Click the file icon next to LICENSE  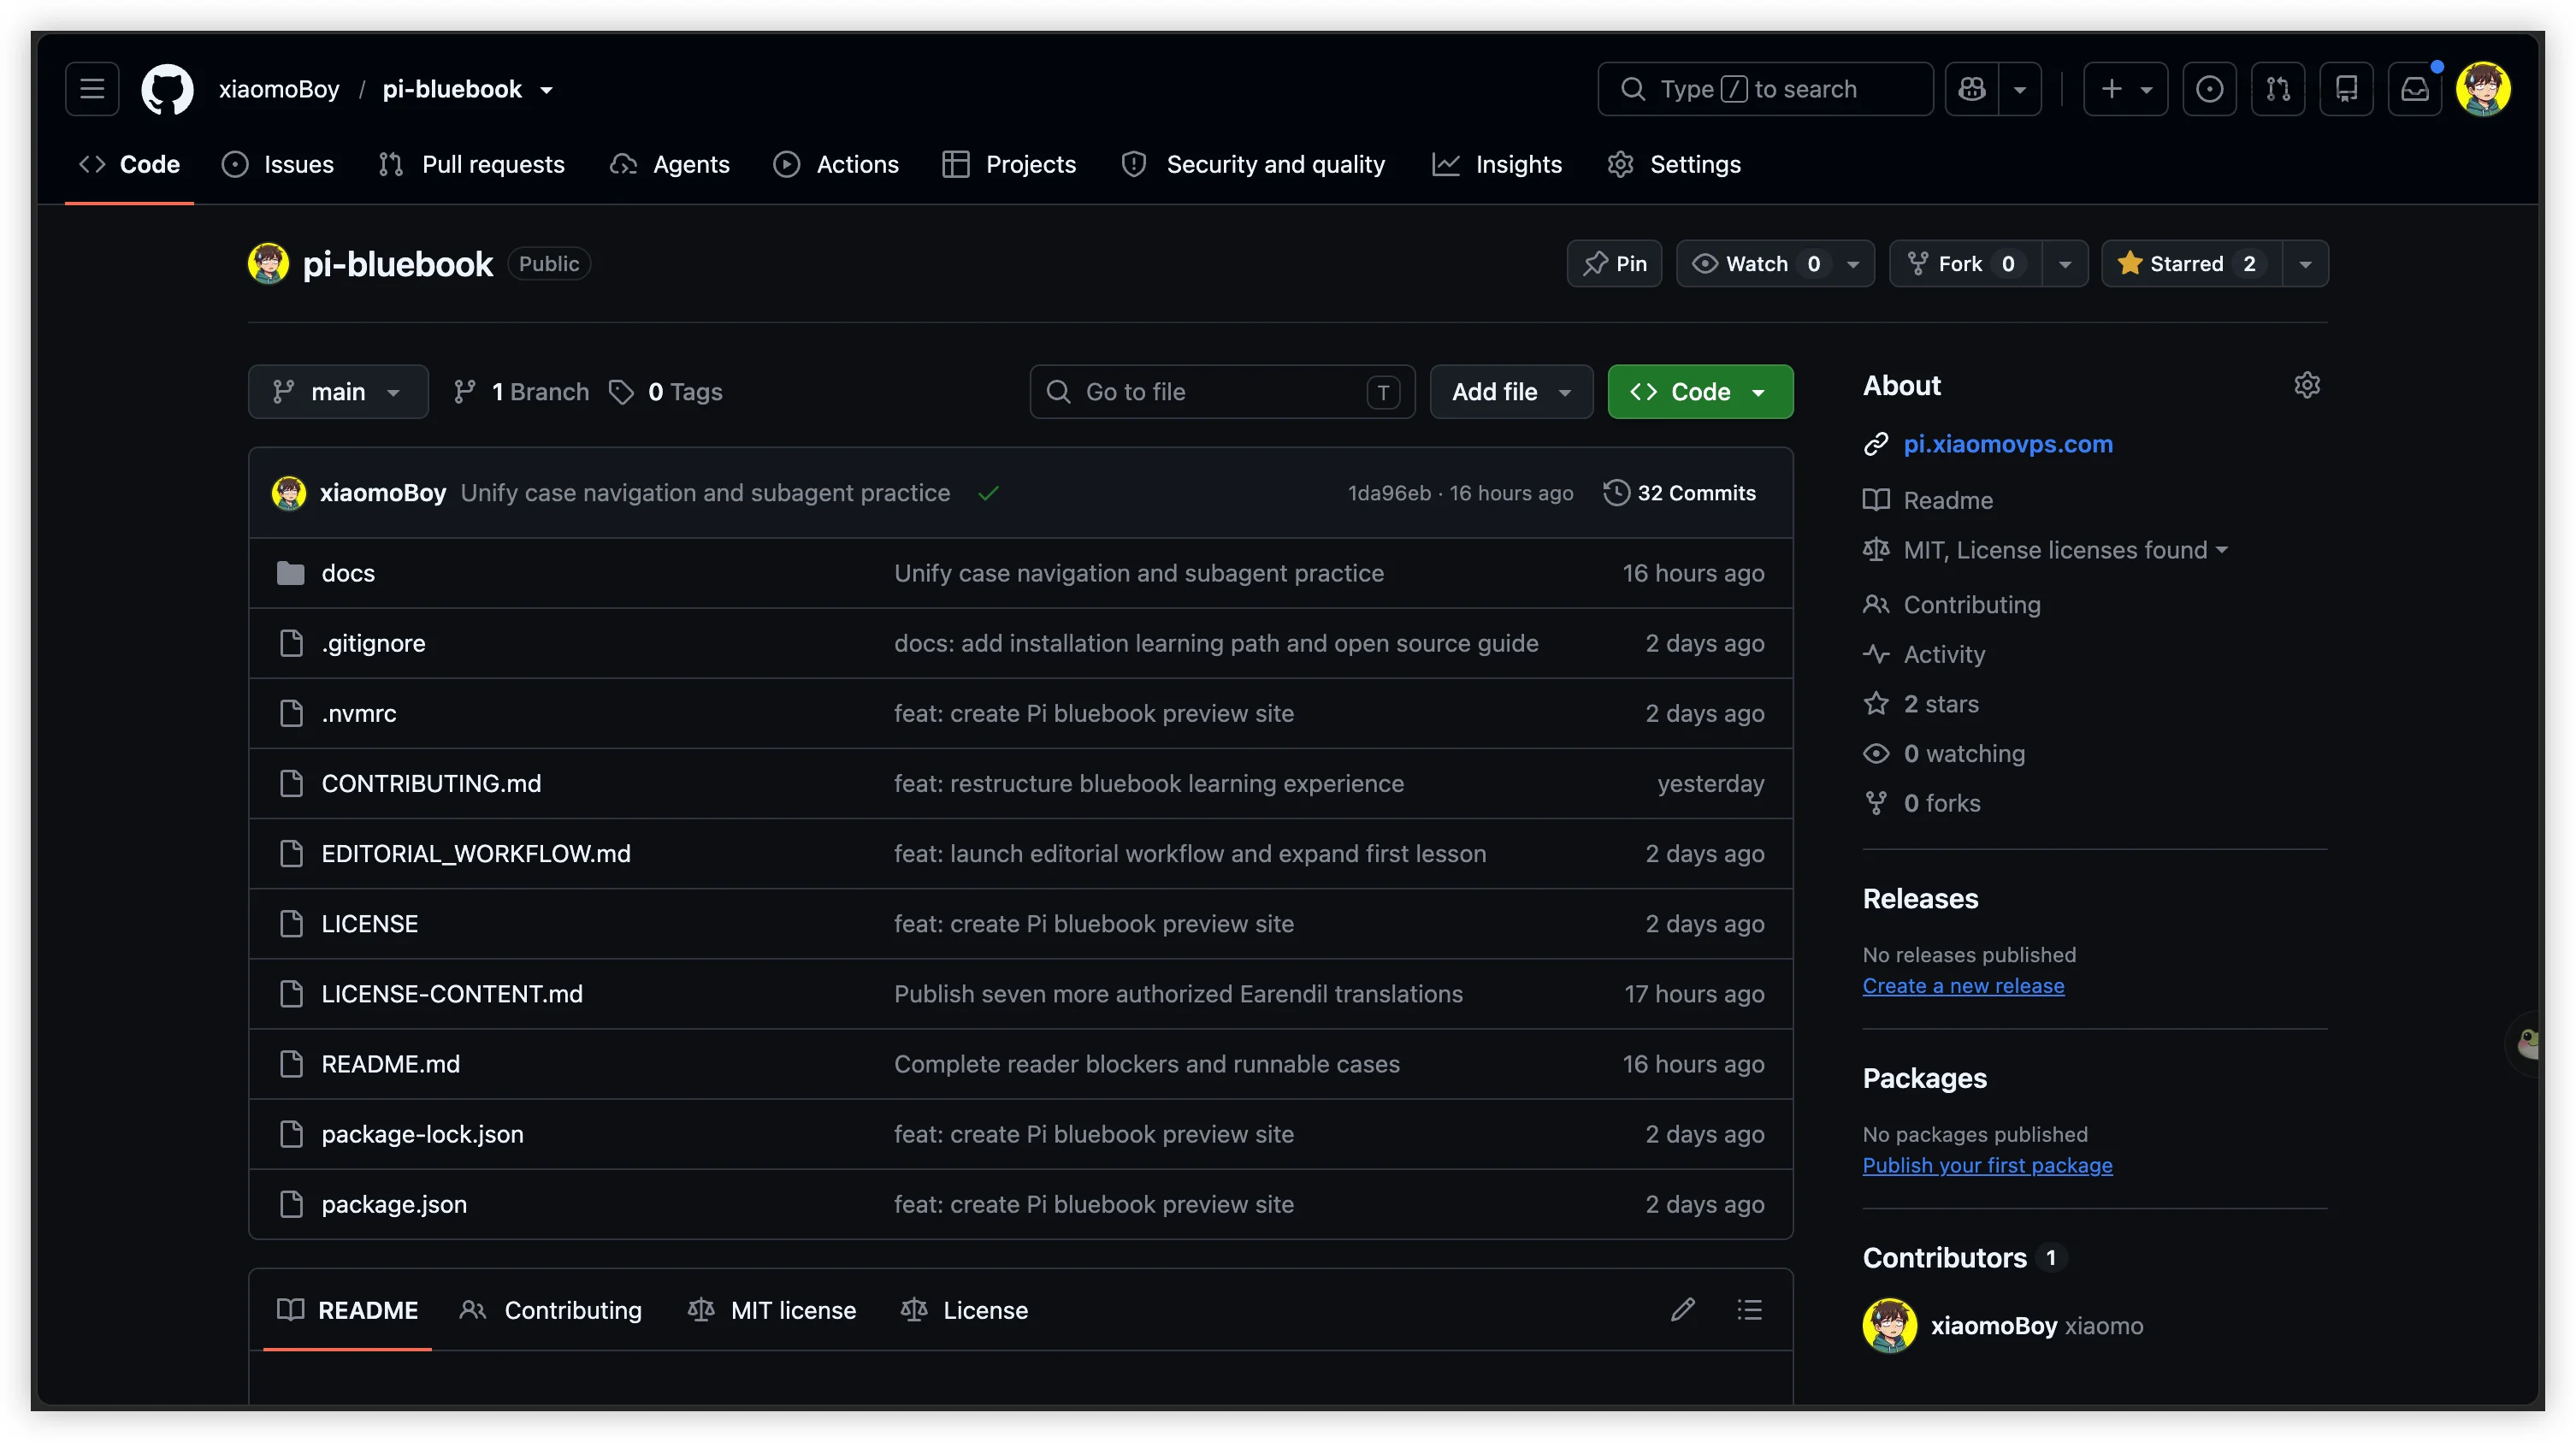(291, 924)
